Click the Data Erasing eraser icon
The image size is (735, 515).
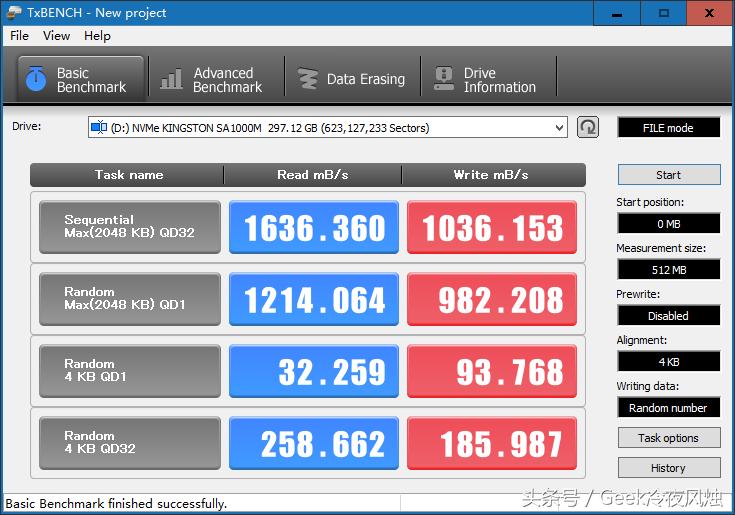[308, 79]
